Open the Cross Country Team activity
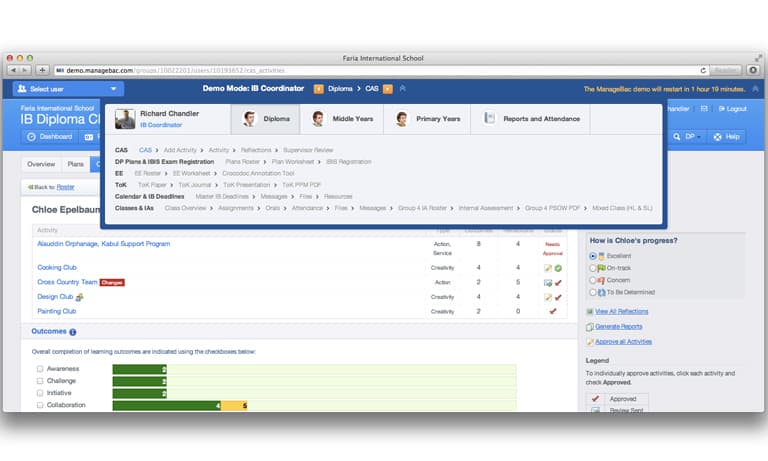 pos(67,282)
